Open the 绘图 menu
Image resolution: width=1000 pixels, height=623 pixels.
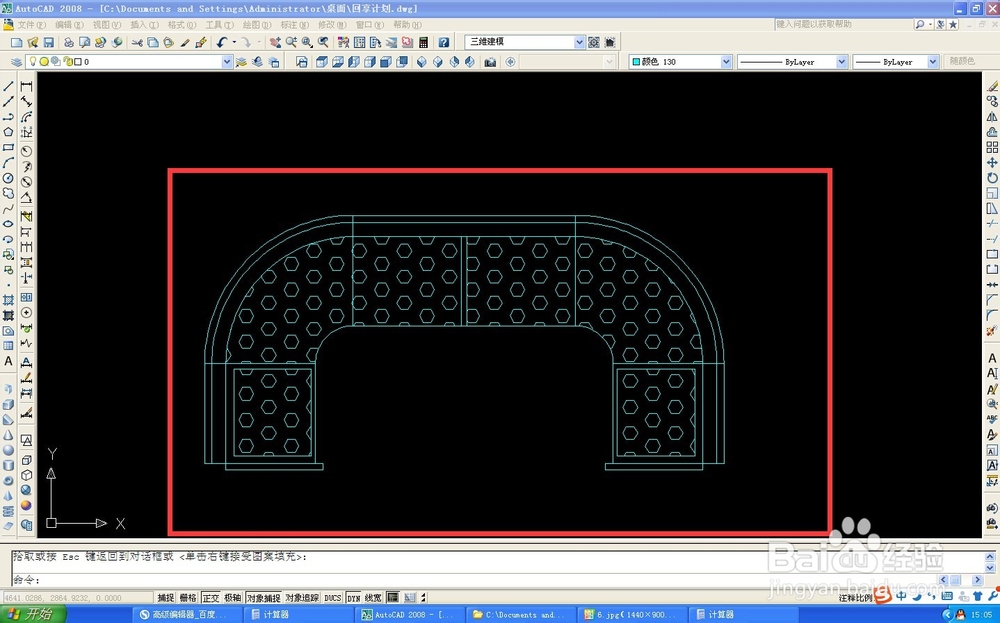pos(257,24)
